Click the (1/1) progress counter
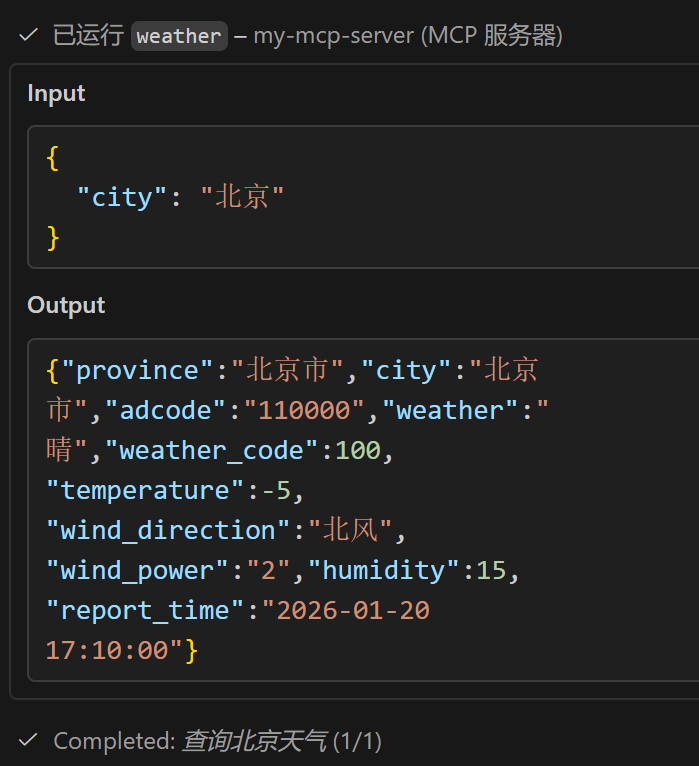The height and width of the screenshot is (766, 699). [x=357, y=741]
